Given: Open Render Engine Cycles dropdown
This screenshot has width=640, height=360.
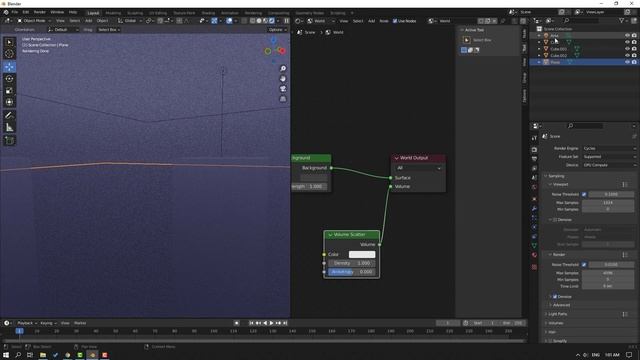Looking at the screenshot, I should [609, 148].
